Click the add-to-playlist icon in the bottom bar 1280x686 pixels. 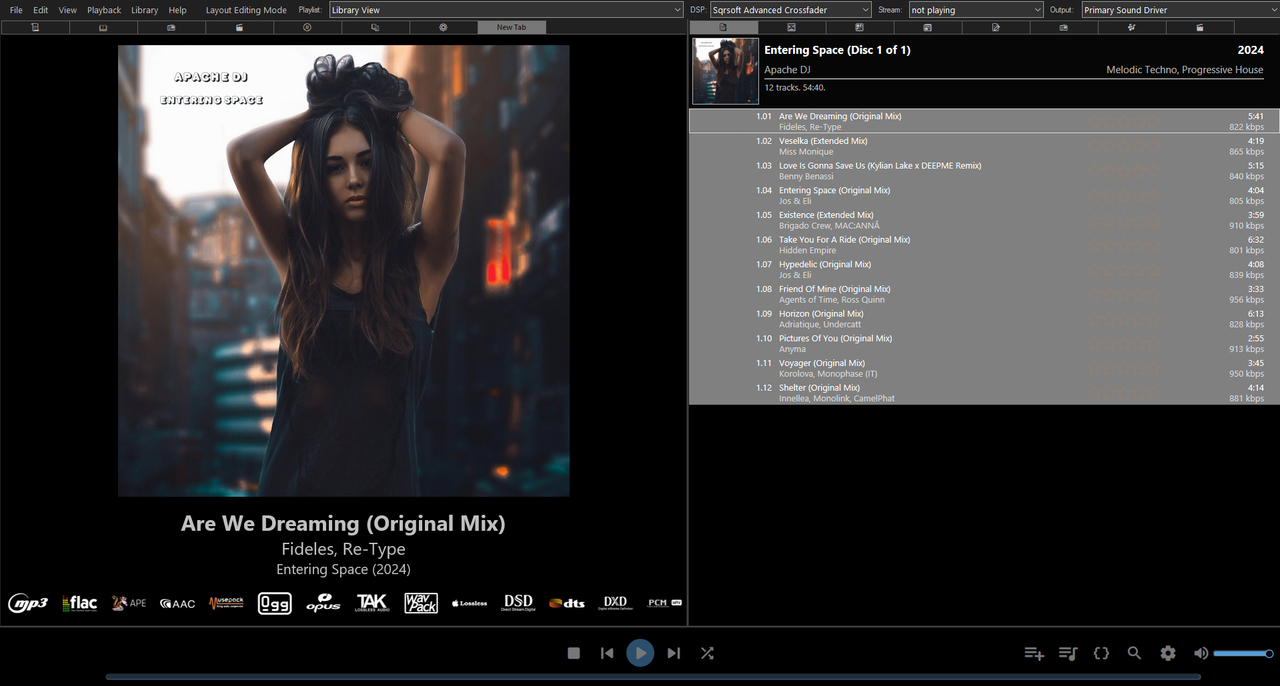tap(1034, 653)
